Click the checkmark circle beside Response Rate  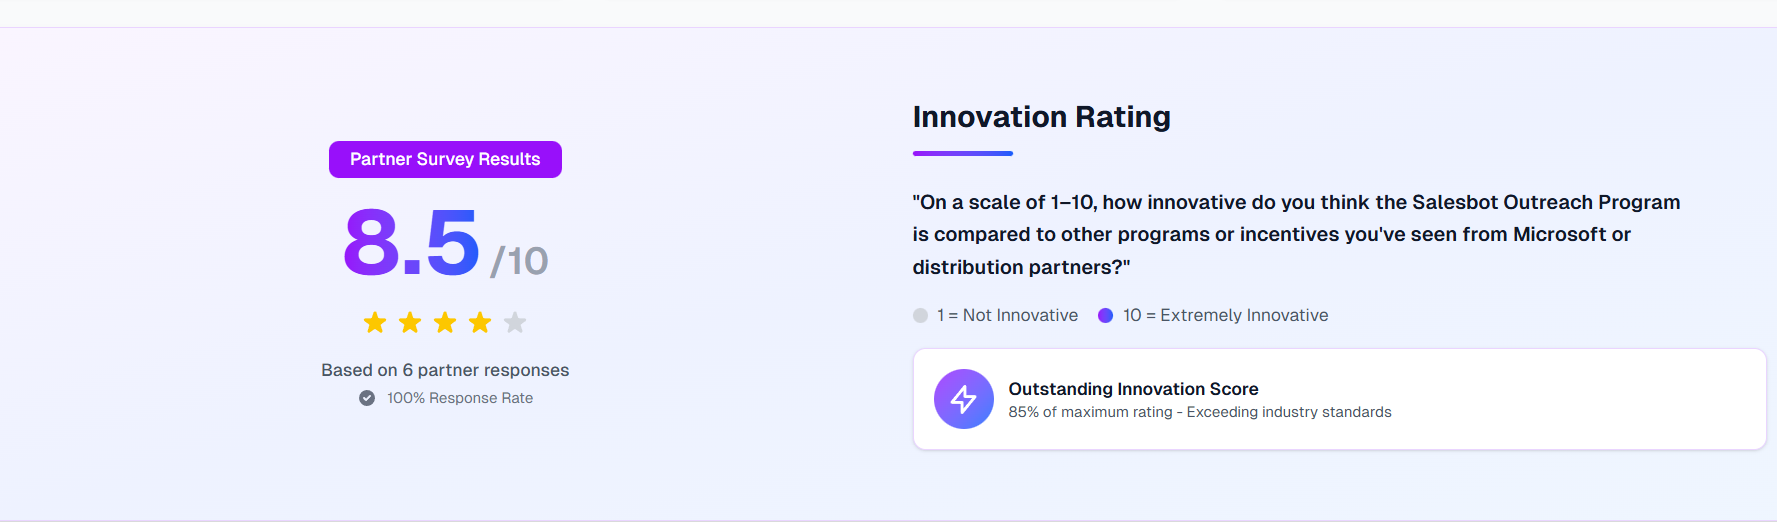click(367, 398)
